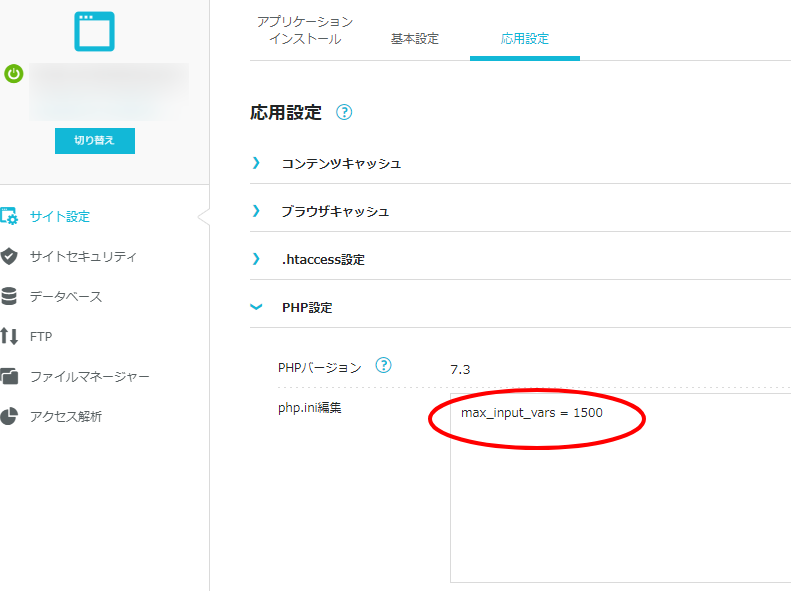Click the PHPバージョン label

[320, 368]
